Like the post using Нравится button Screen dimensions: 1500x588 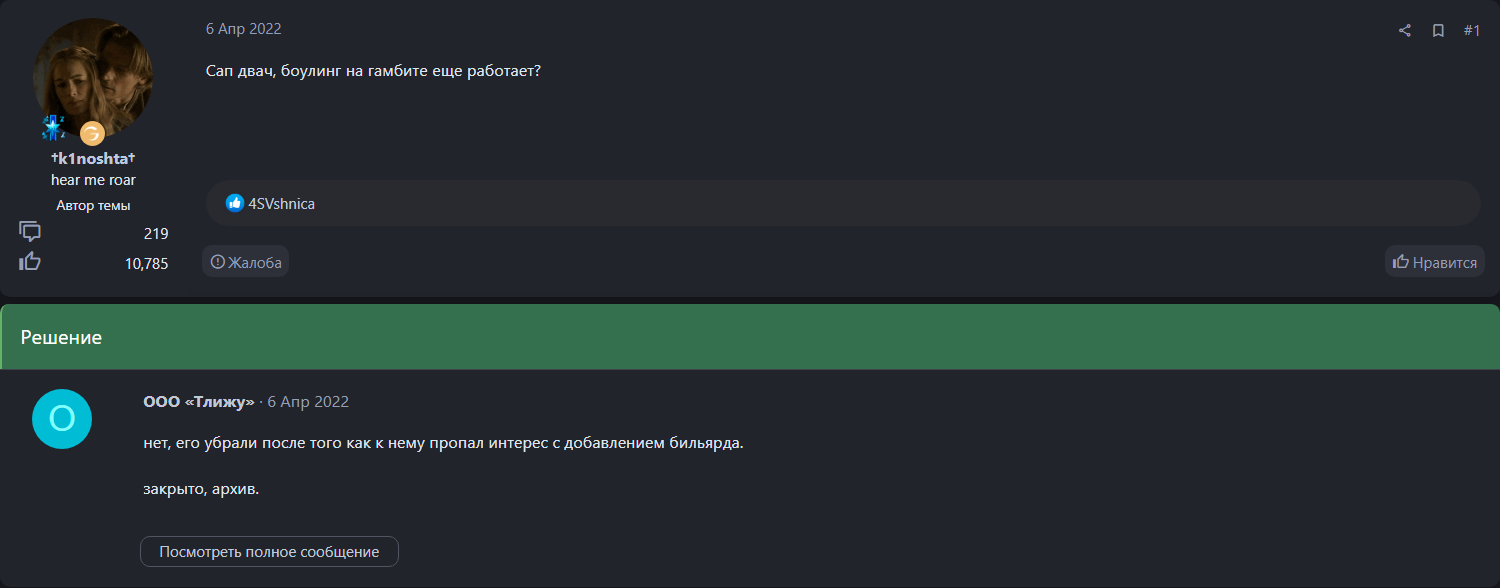pos(1435,262)
